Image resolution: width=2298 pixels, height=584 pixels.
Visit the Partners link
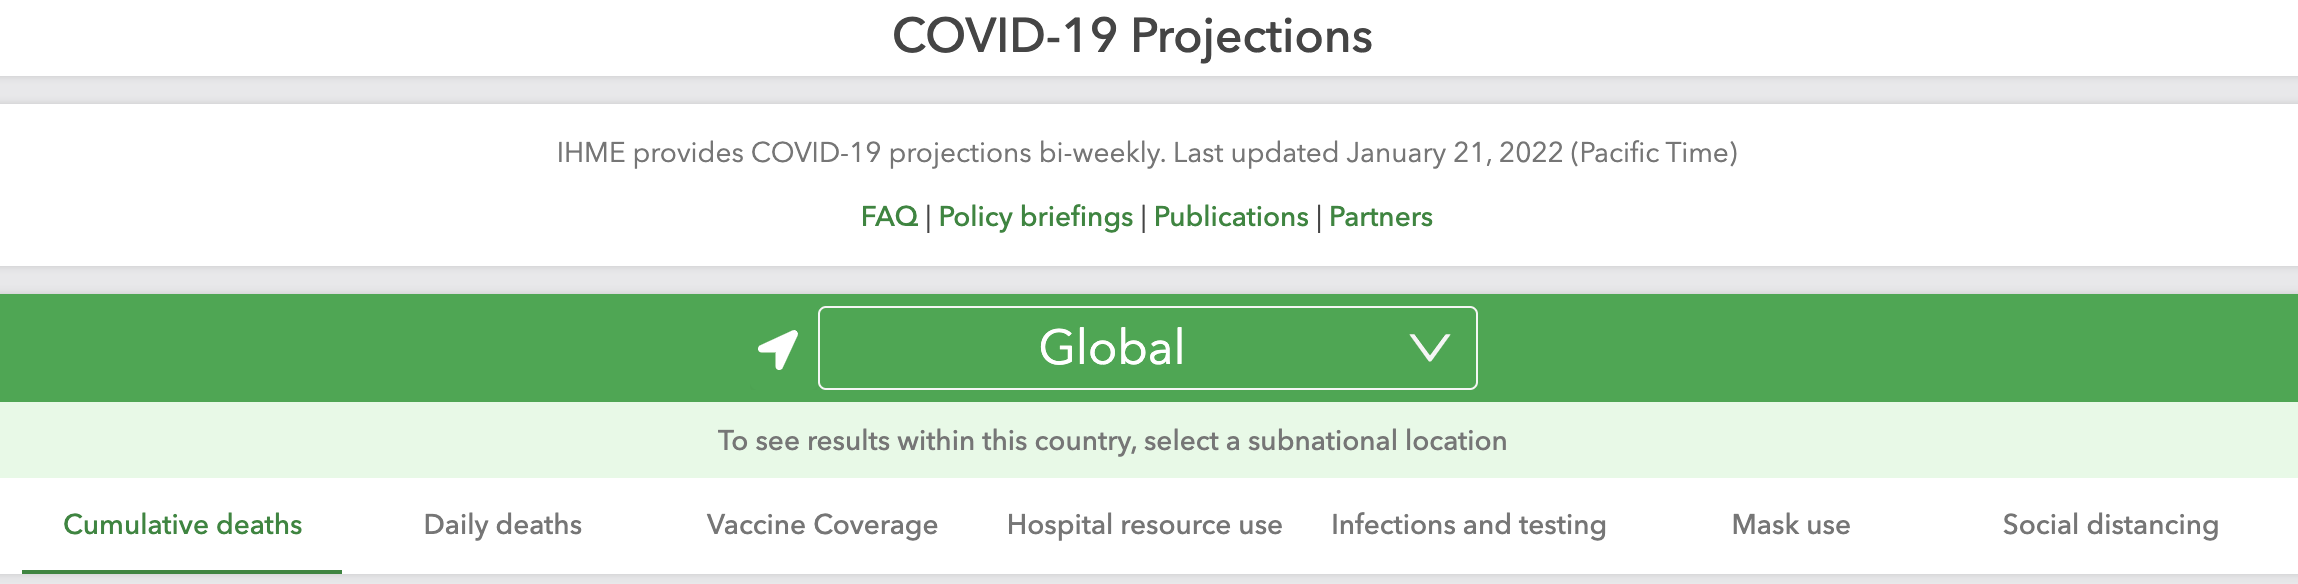pyautogui.click(x=1380, y=217)
